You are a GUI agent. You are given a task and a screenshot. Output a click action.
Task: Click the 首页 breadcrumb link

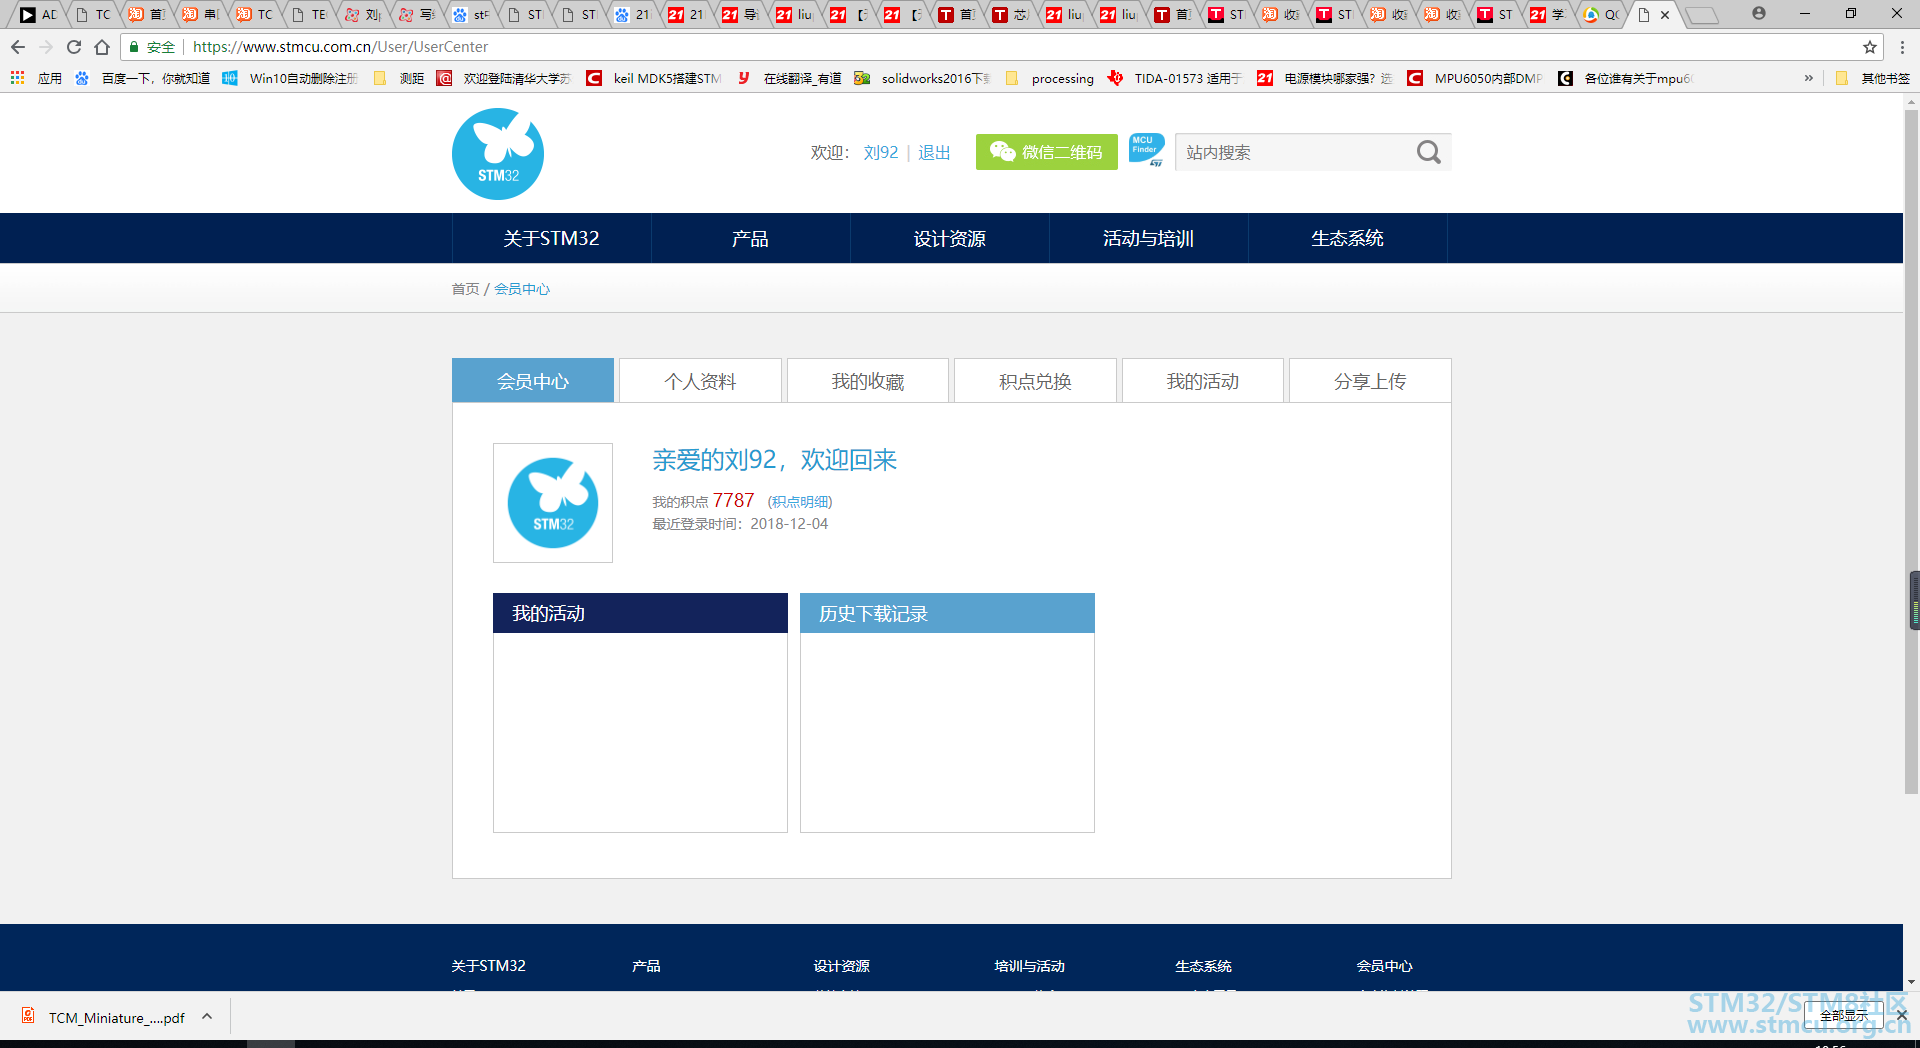point(465,289)
